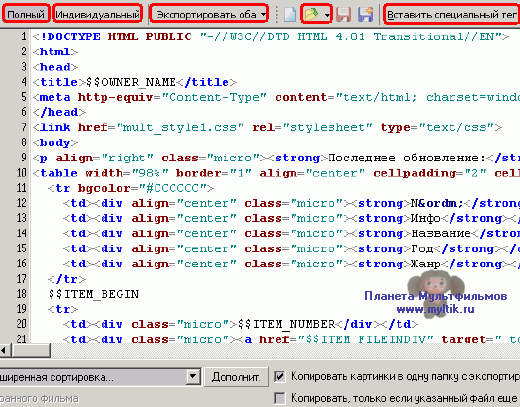The width and height of the screenshot is (520, 407).
Task: Click the word Жанр in line 16
Action: (x=426, y=264)
